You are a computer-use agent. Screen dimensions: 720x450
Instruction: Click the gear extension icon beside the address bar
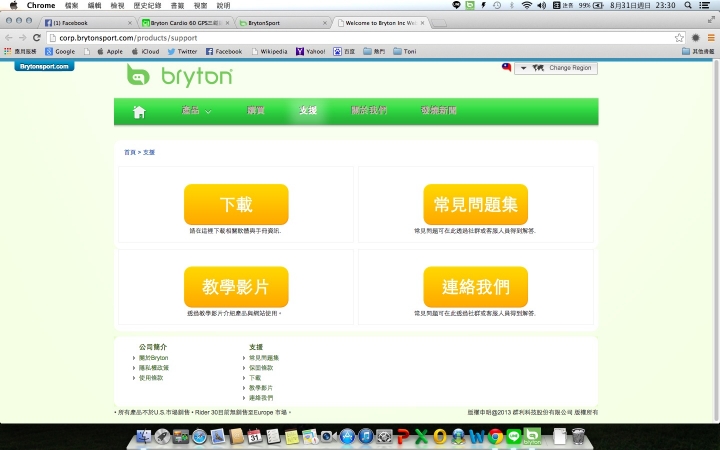pyautogui.click(x=696, y=38)
